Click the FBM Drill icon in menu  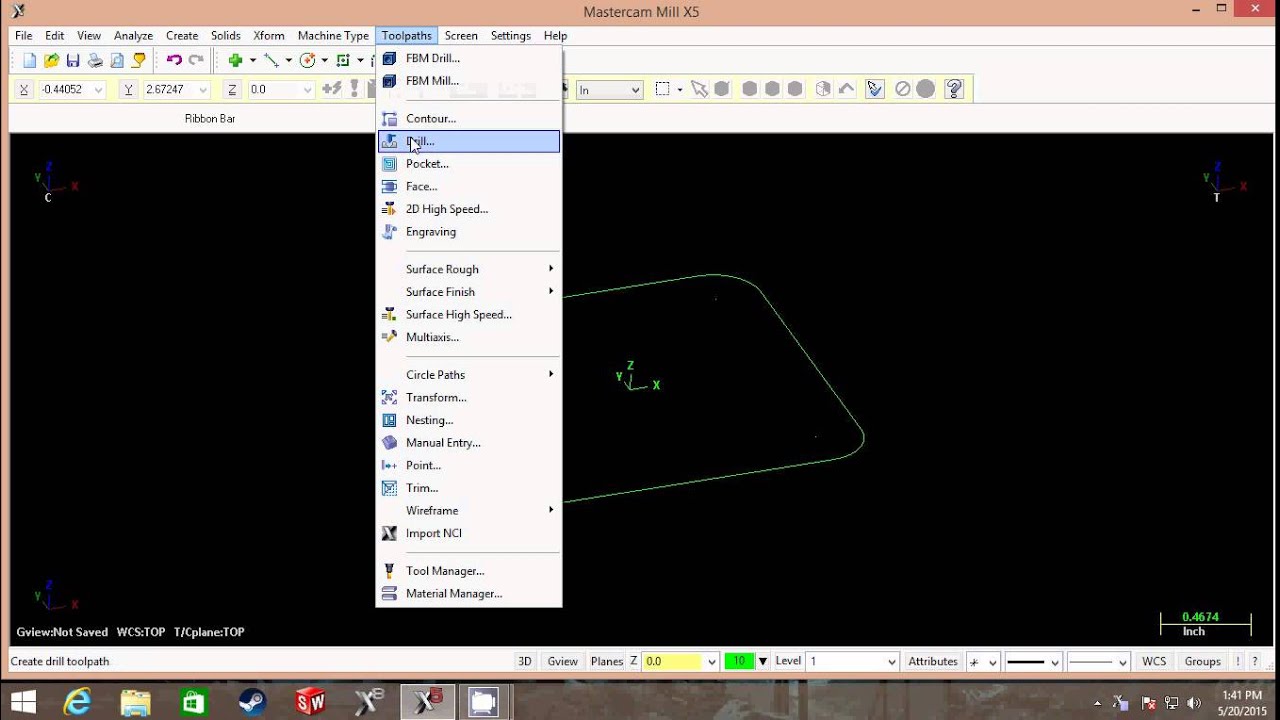click(389, 58)
